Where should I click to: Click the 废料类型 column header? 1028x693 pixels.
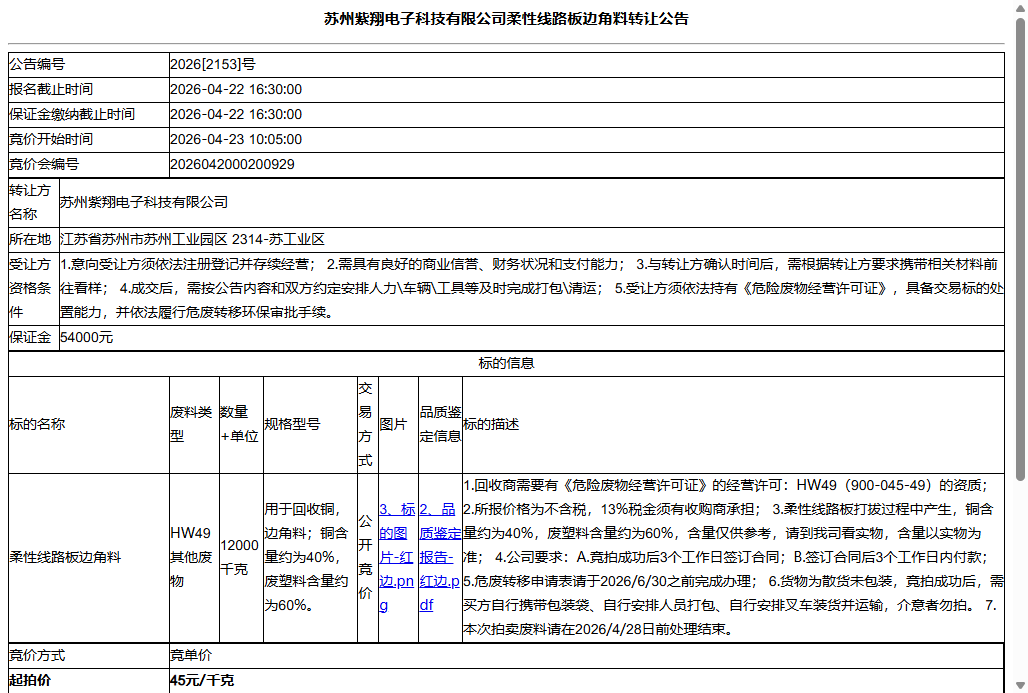(194, 424)
